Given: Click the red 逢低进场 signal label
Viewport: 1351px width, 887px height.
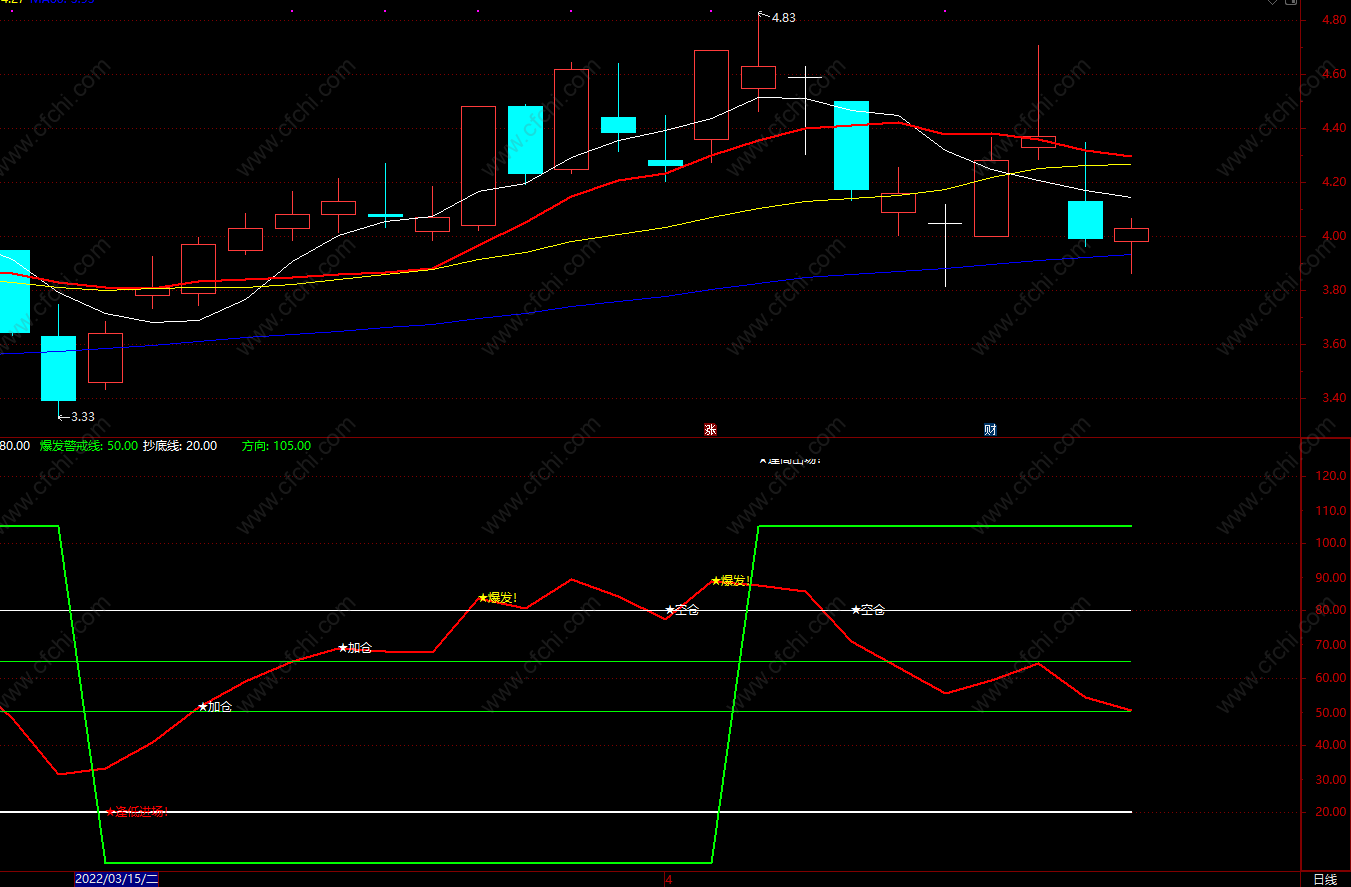Looking at the screenshot, I should [x=137, y=811].
